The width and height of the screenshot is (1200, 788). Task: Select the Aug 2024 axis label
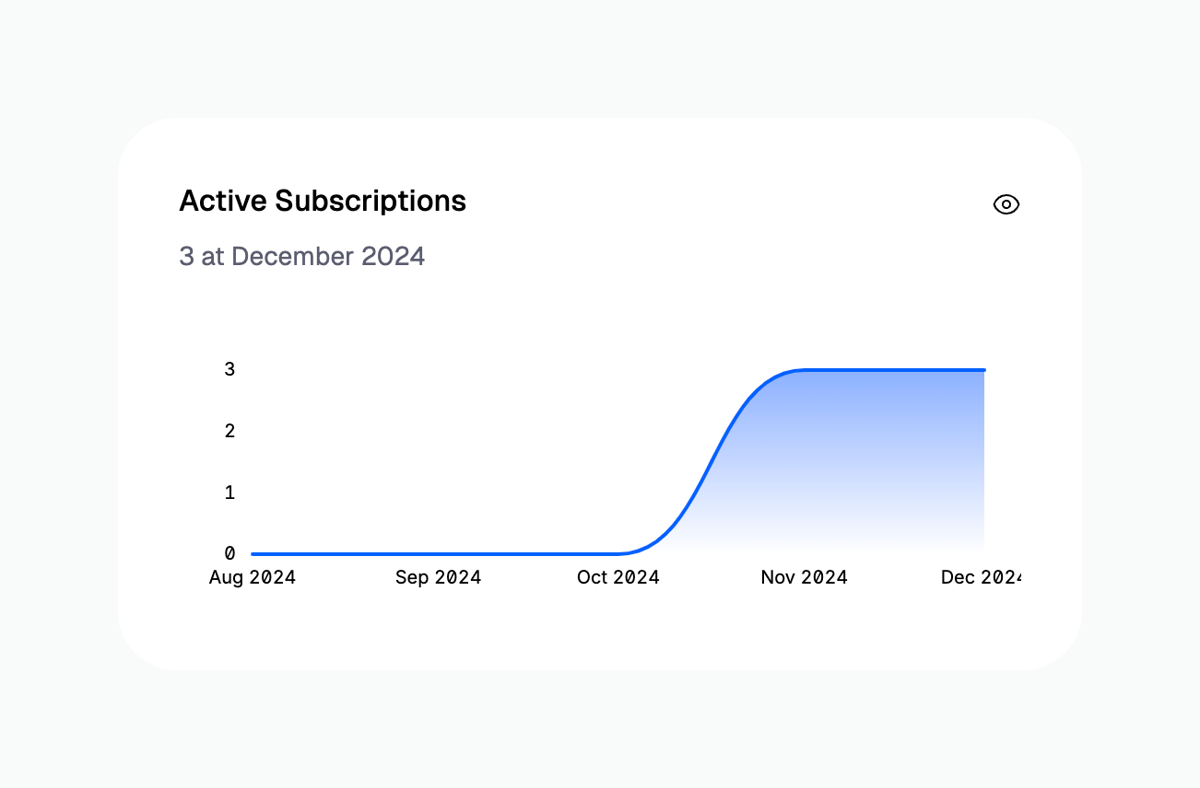point(252,577)
